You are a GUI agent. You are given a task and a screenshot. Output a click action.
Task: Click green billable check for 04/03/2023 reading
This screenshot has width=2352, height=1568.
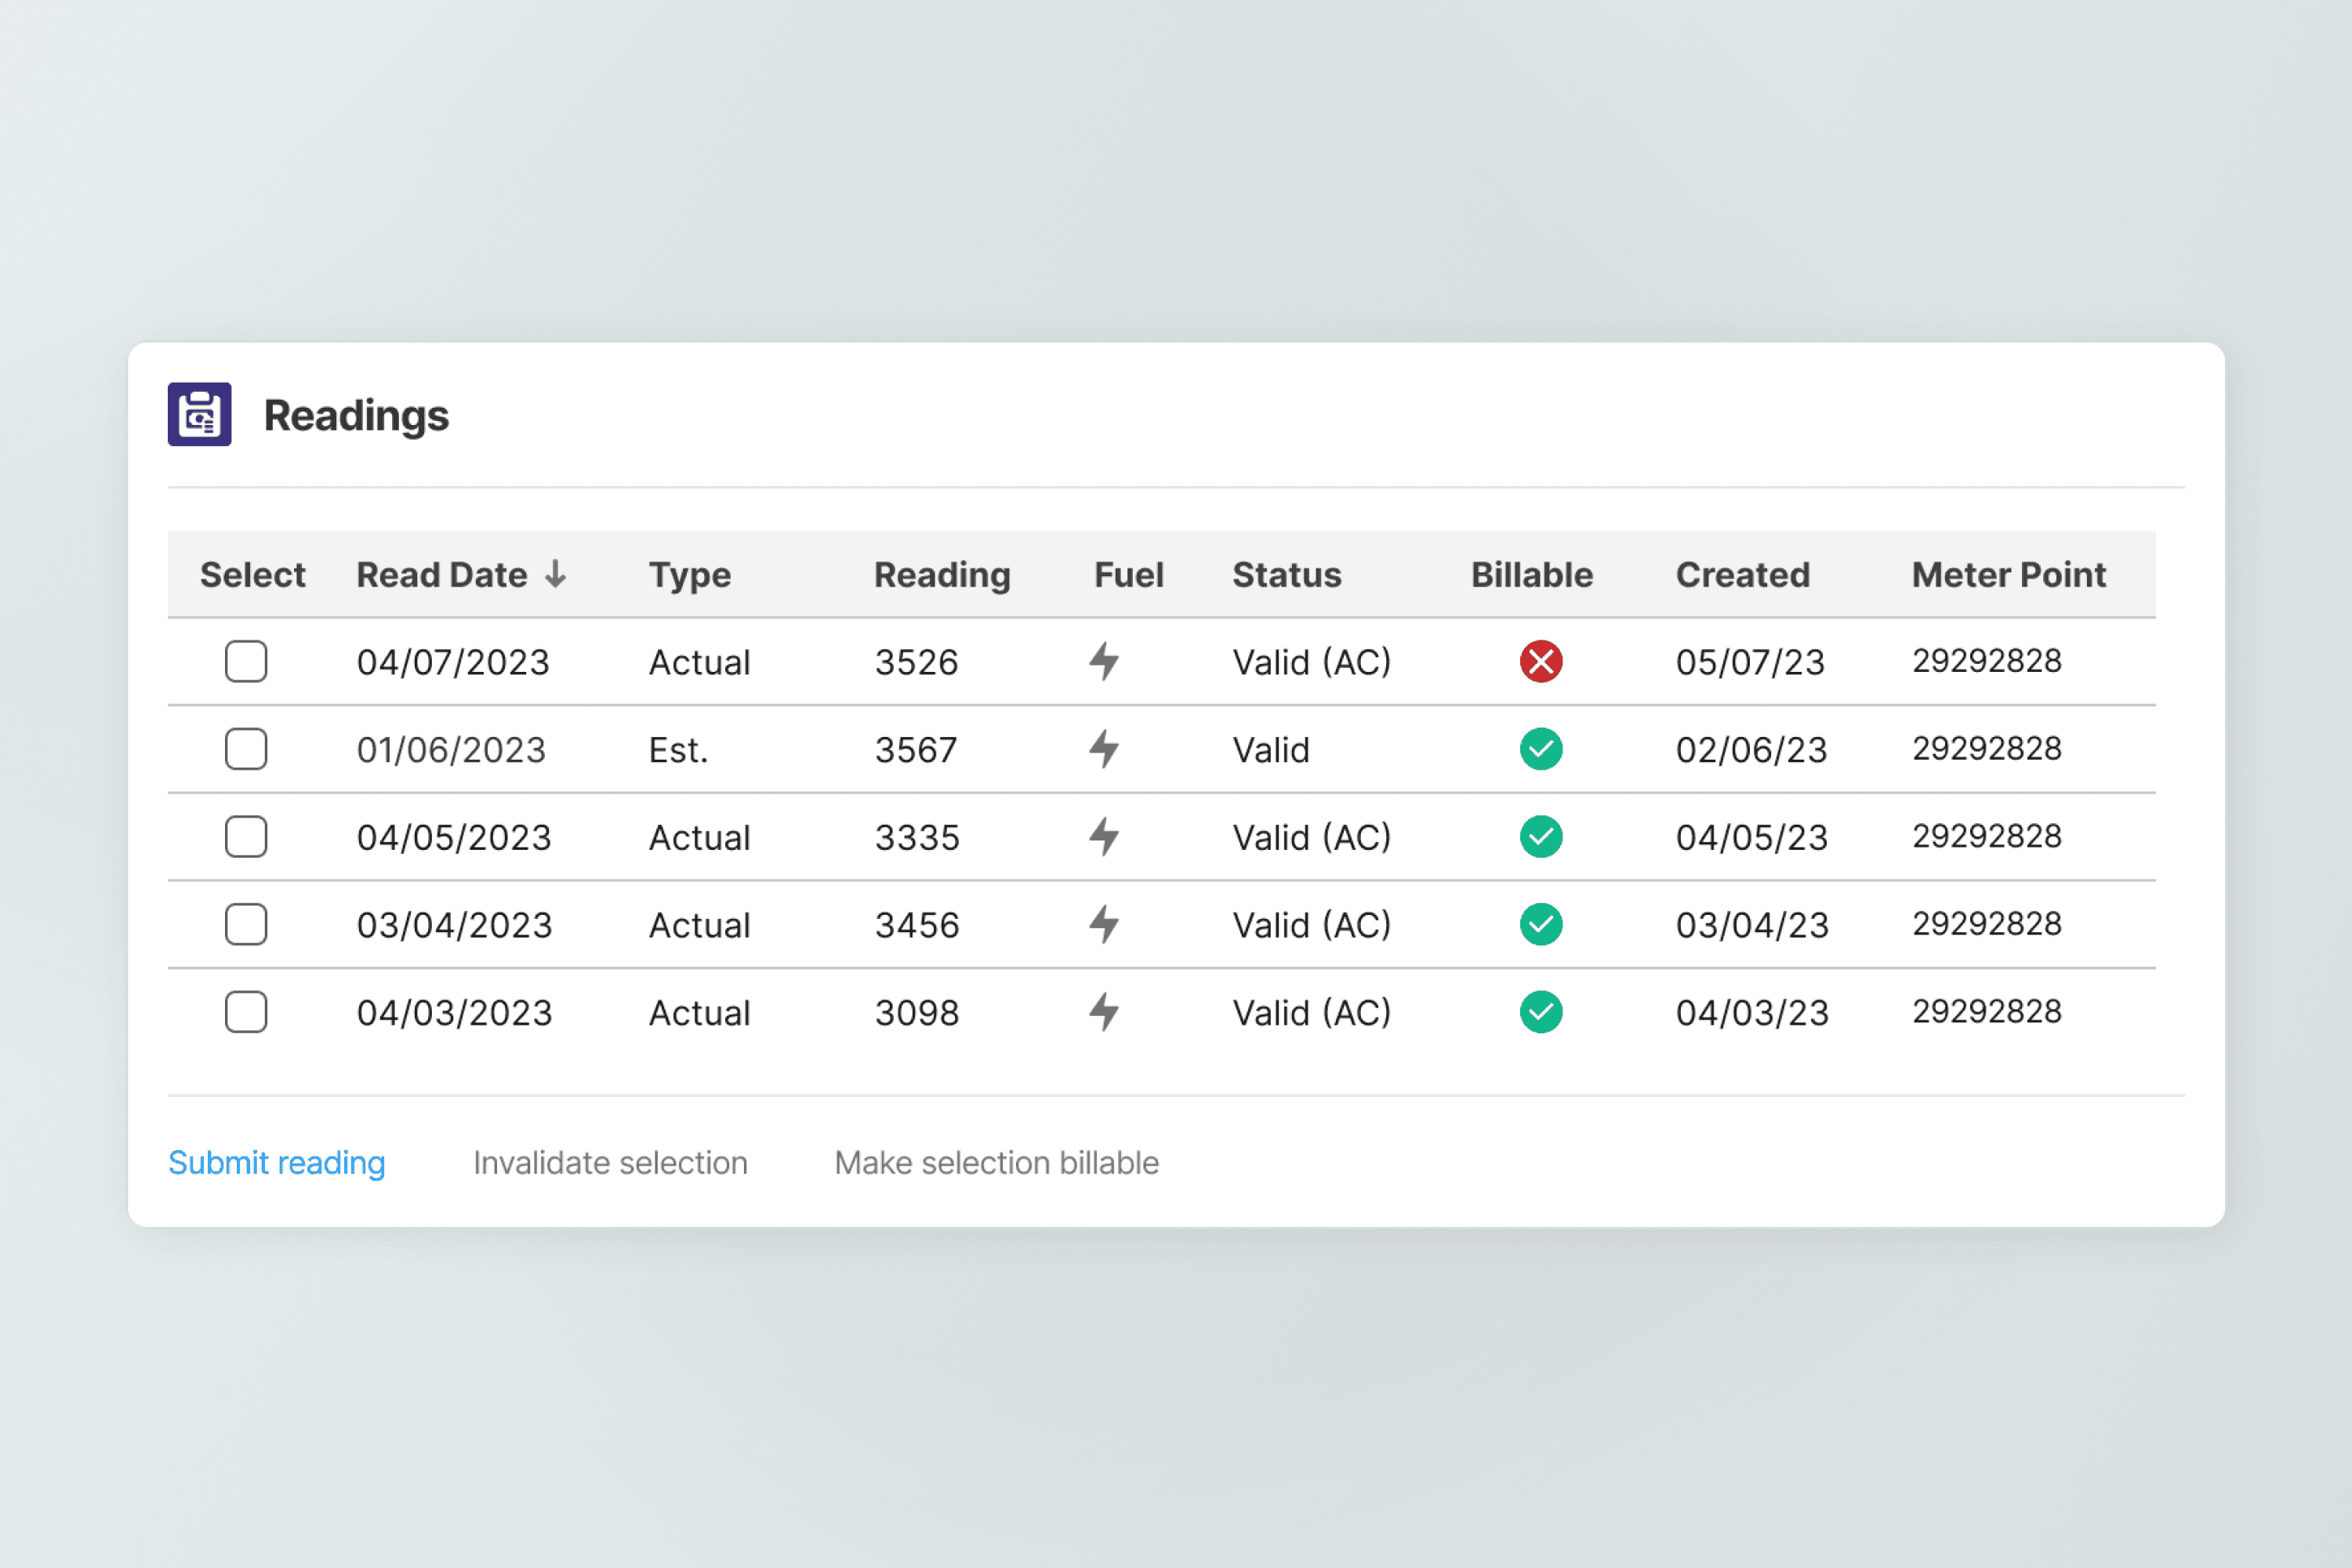tap(1540, 1012)
